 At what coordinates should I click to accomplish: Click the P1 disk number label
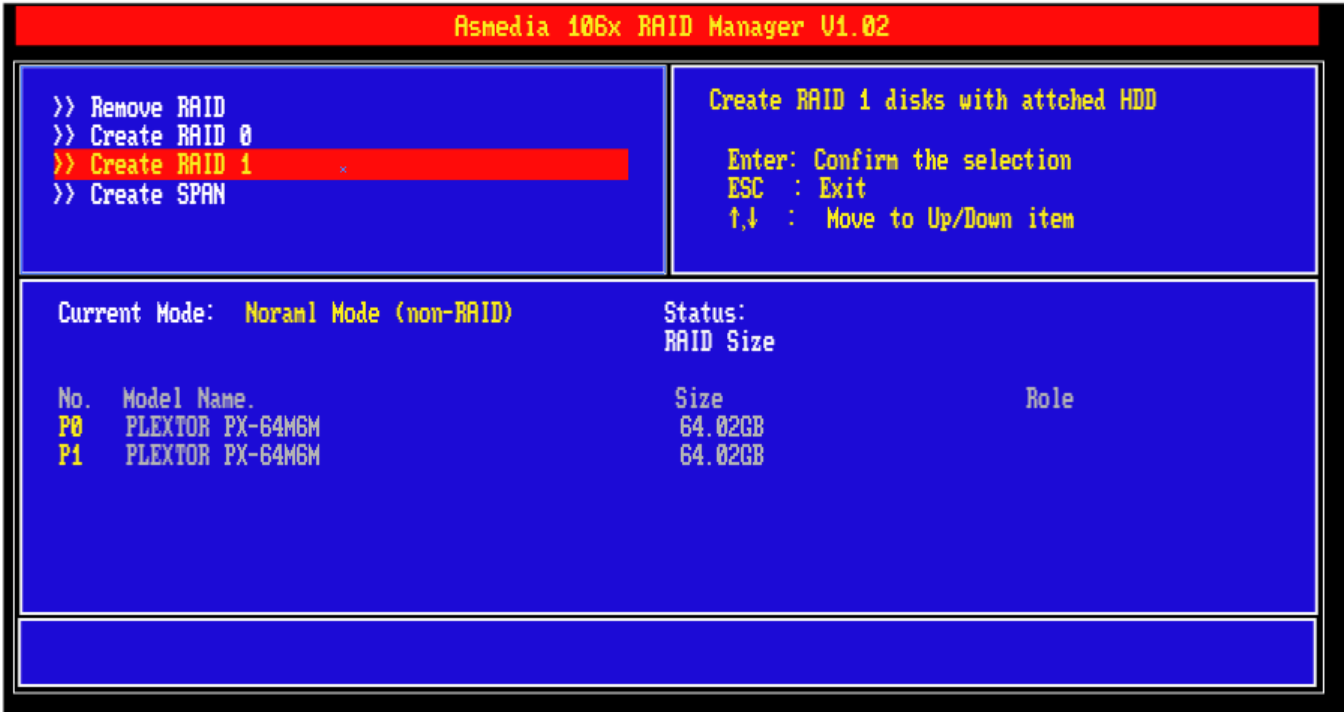click(x=70, y=457)
